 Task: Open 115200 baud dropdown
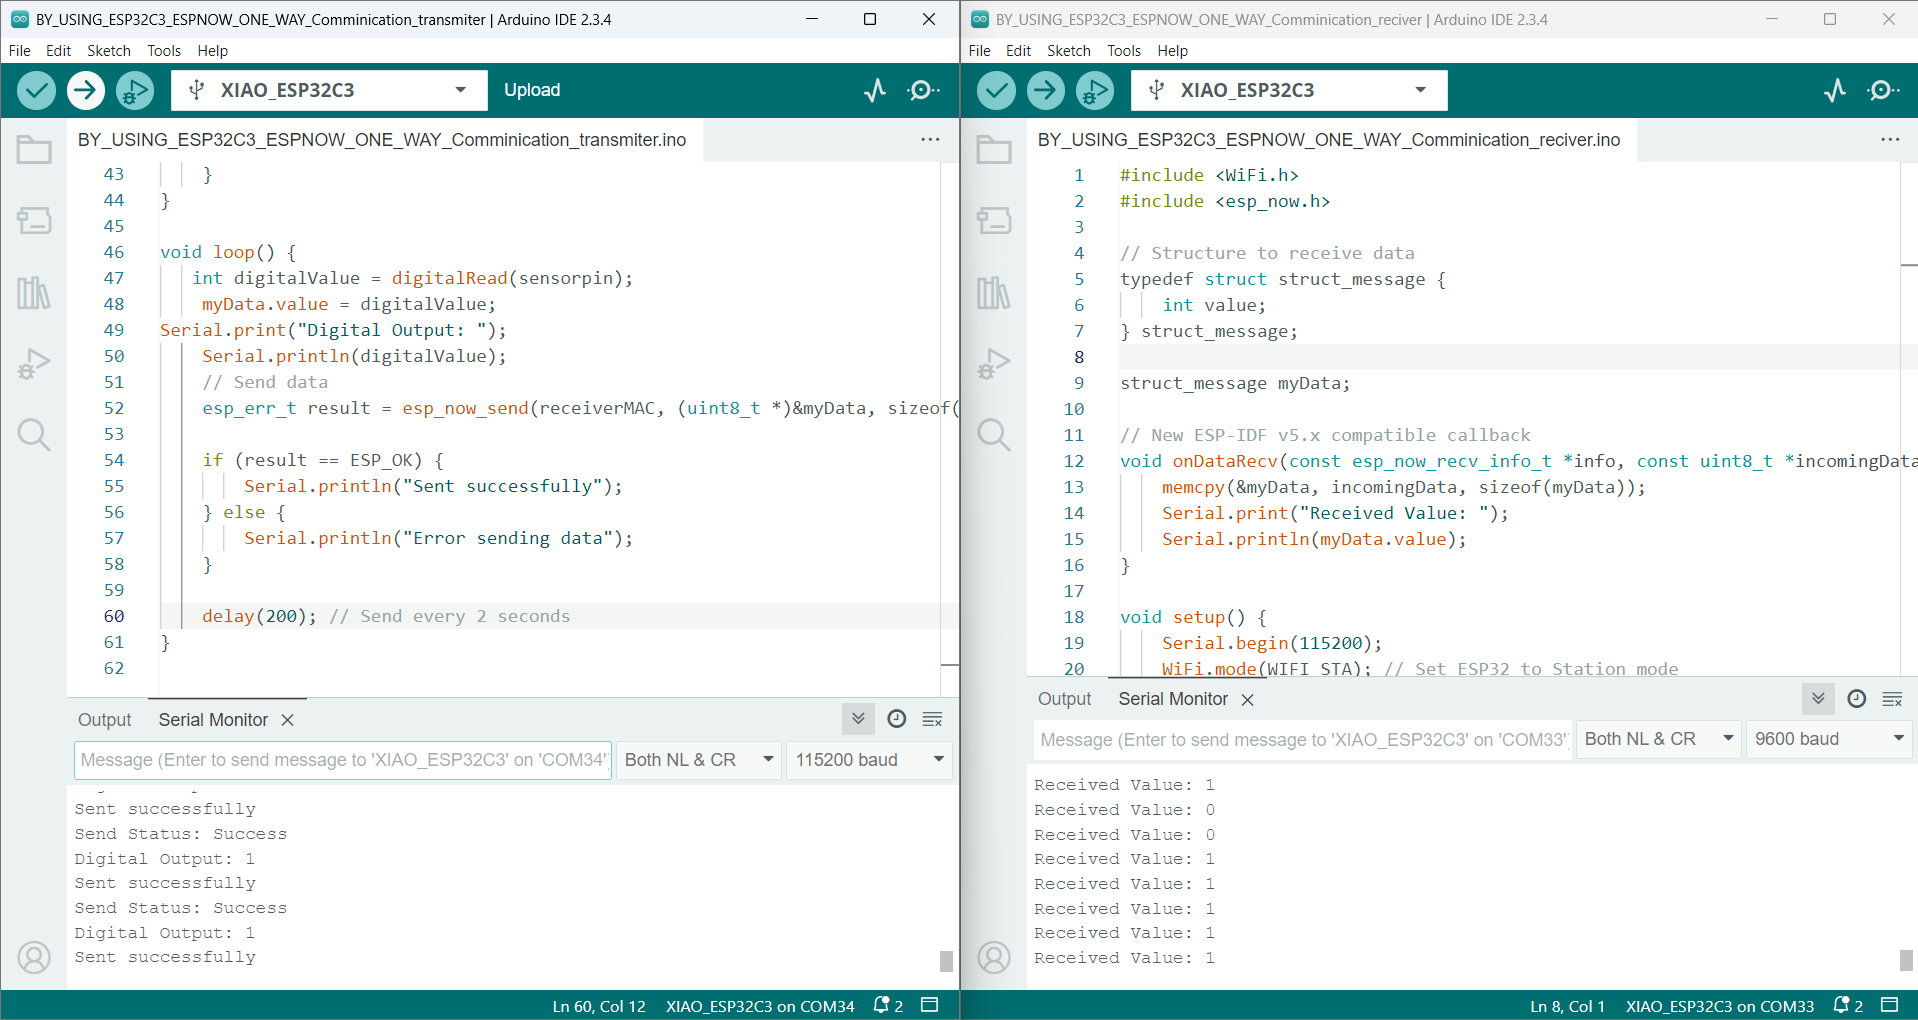869,760
